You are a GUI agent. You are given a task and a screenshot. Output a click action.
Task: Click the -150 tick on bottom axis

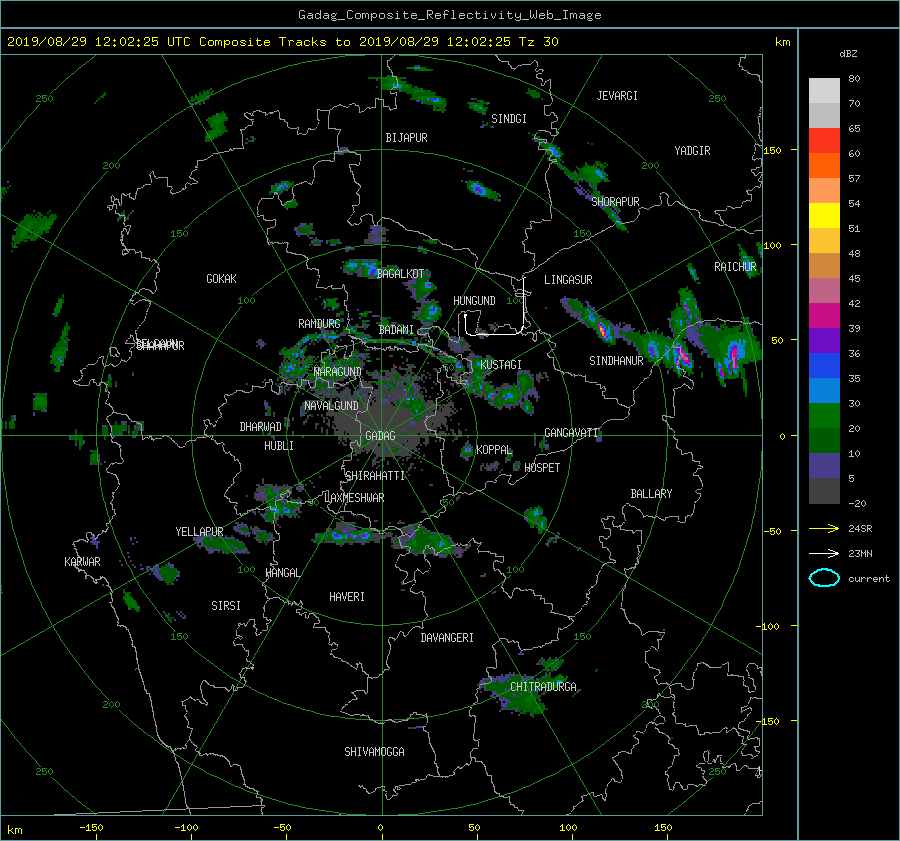91,828
